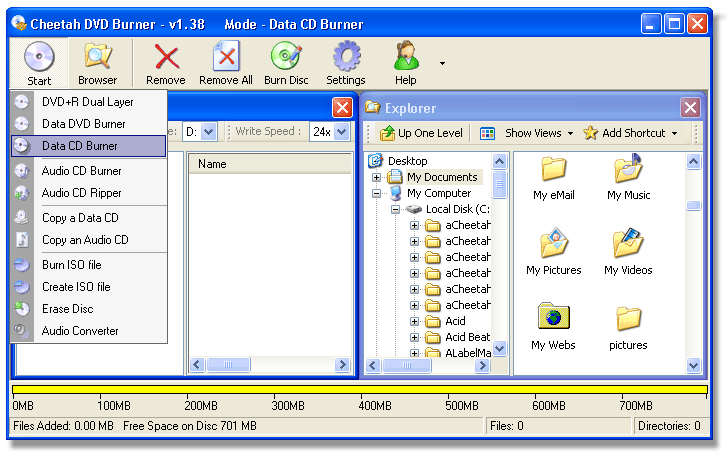The image size is (728, 458).
Task: Open the My eMail folder icon
Action: [x=553, y=179]
